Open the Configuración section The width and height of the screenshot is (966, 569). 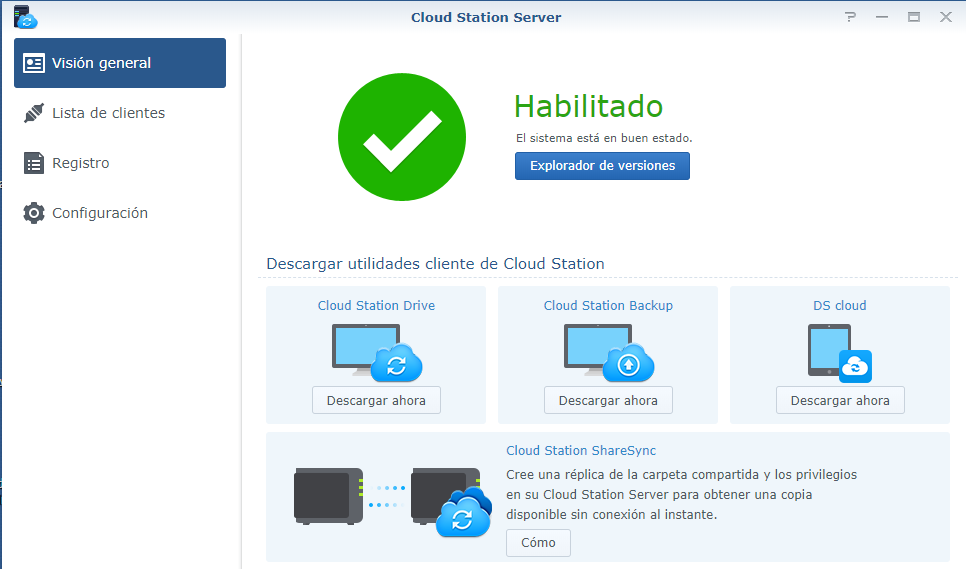pos(120,213)
